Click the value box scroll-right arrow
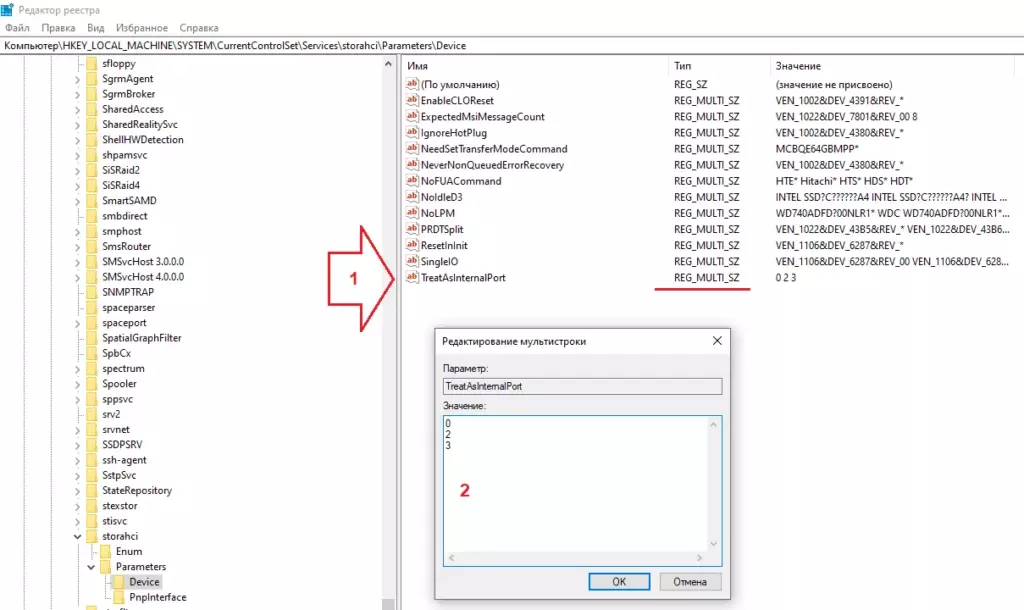1024x610 pixels. 699,558
